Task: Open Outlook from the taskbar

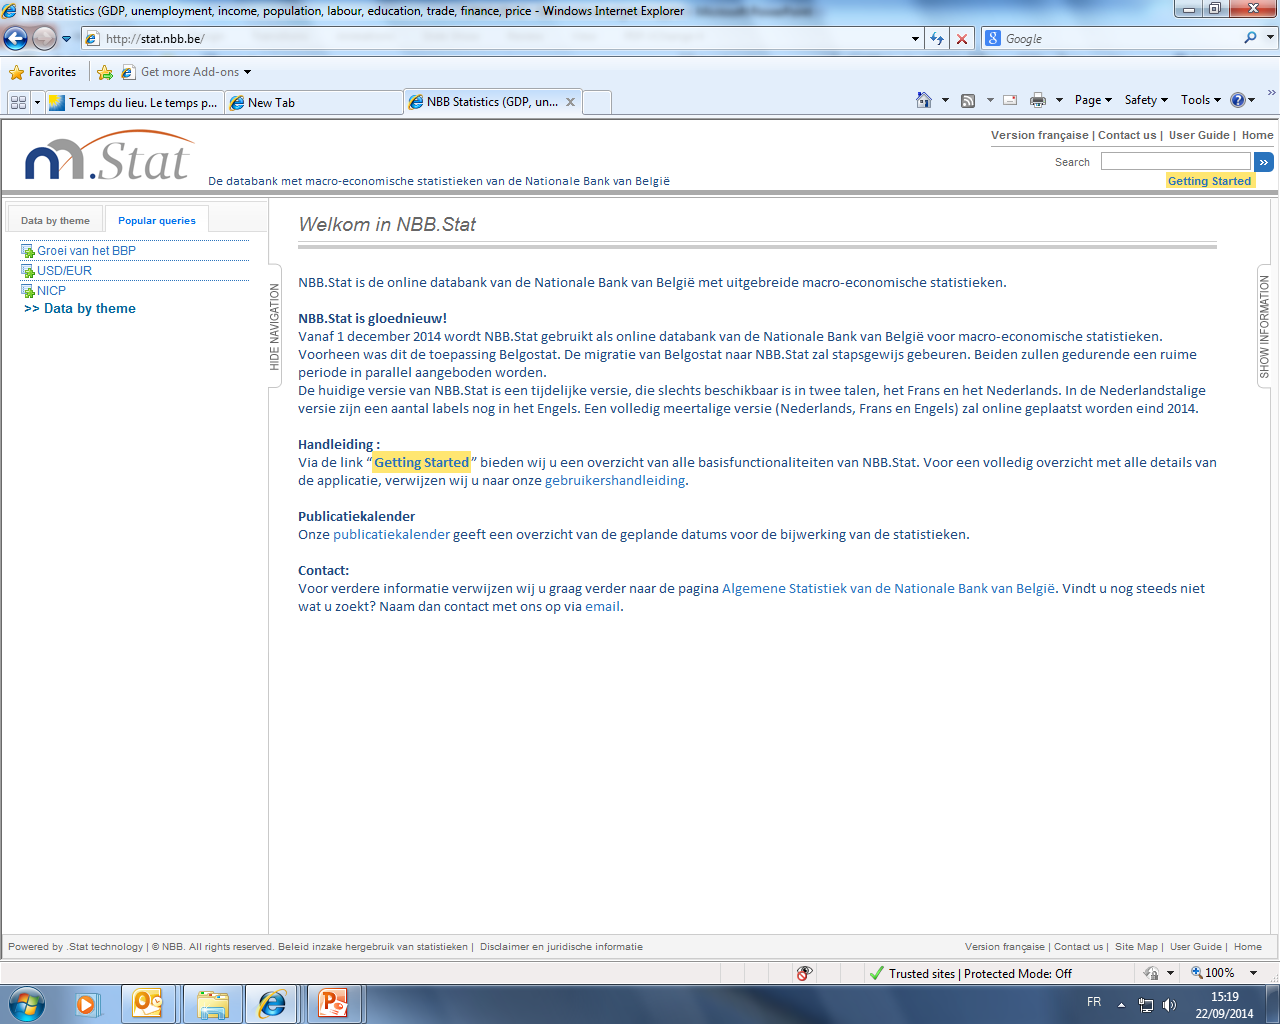Action: point(148,1004)
